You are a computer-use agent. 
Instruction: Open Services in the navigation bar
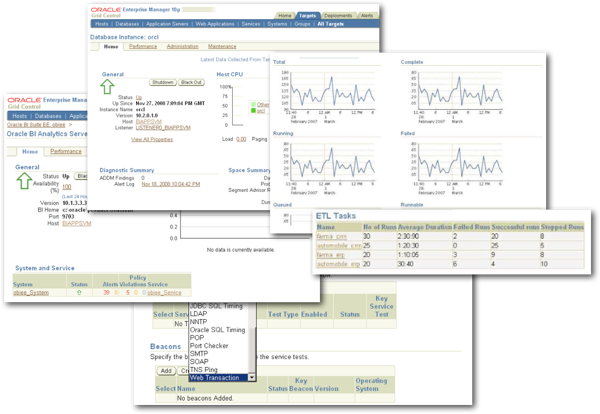coord(251,24)
